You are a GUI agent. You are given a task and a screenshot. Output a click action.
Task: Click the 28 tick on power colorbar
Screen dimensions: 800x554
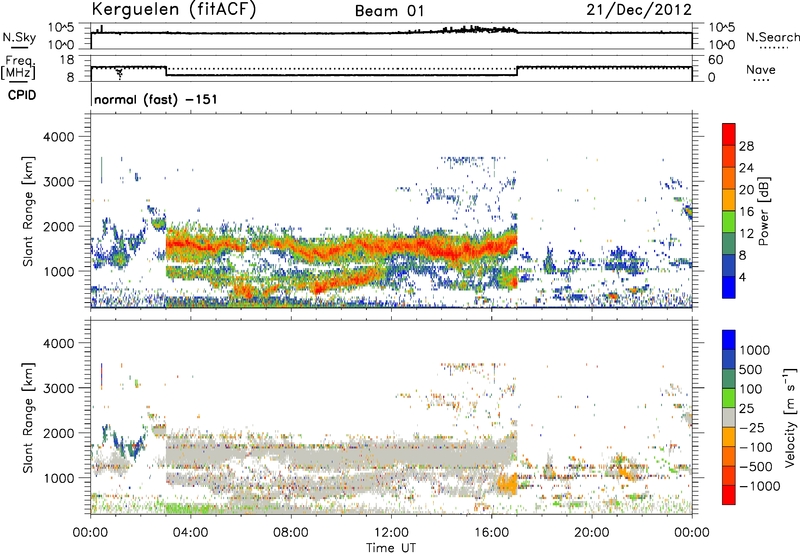[x=746, y=146]
